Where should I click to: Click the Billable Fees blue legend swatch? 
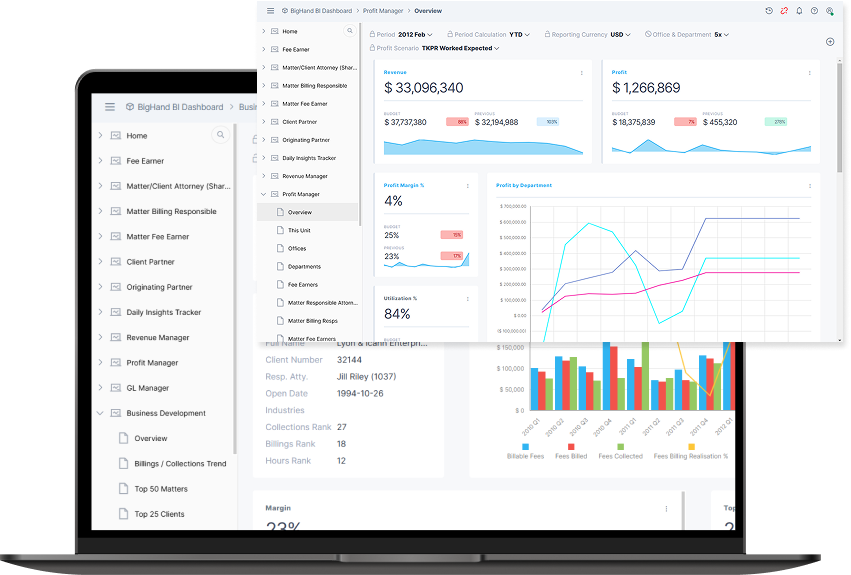(x=524, y=446)
